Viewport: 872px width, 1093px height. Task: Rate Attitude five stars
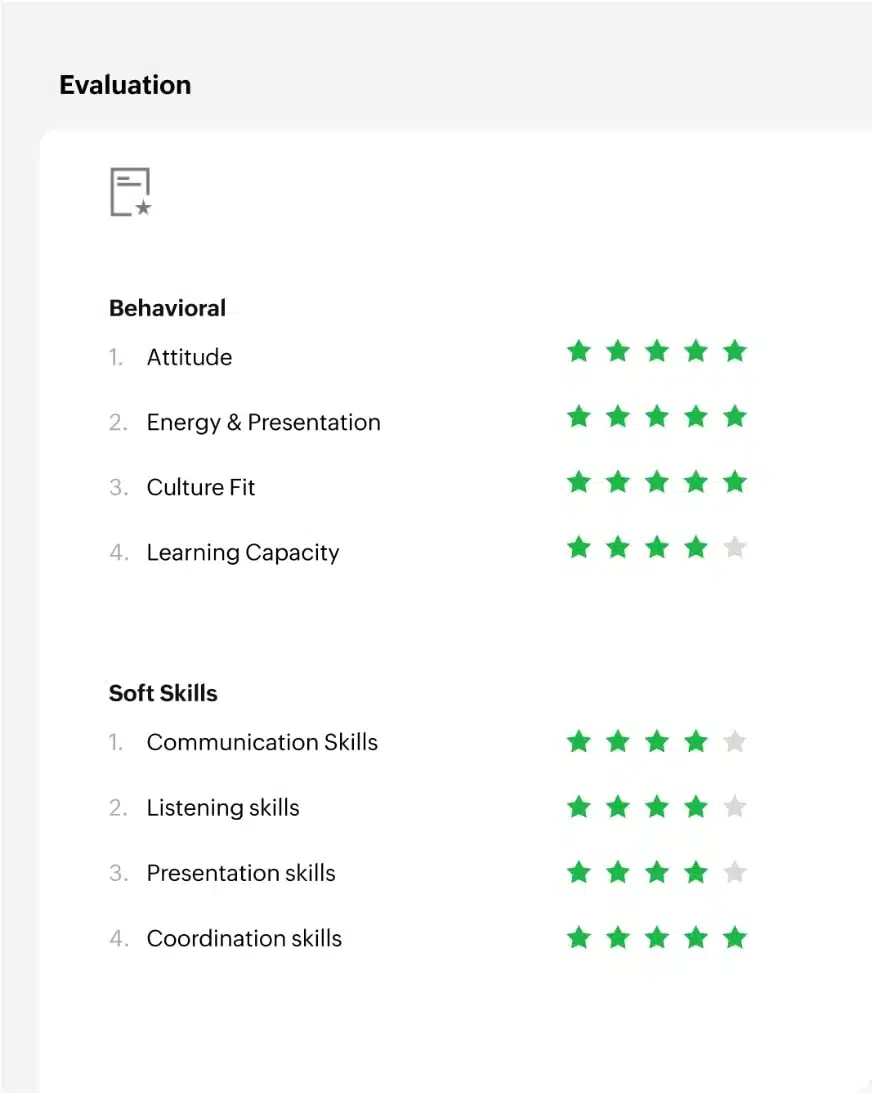(735, 351)
